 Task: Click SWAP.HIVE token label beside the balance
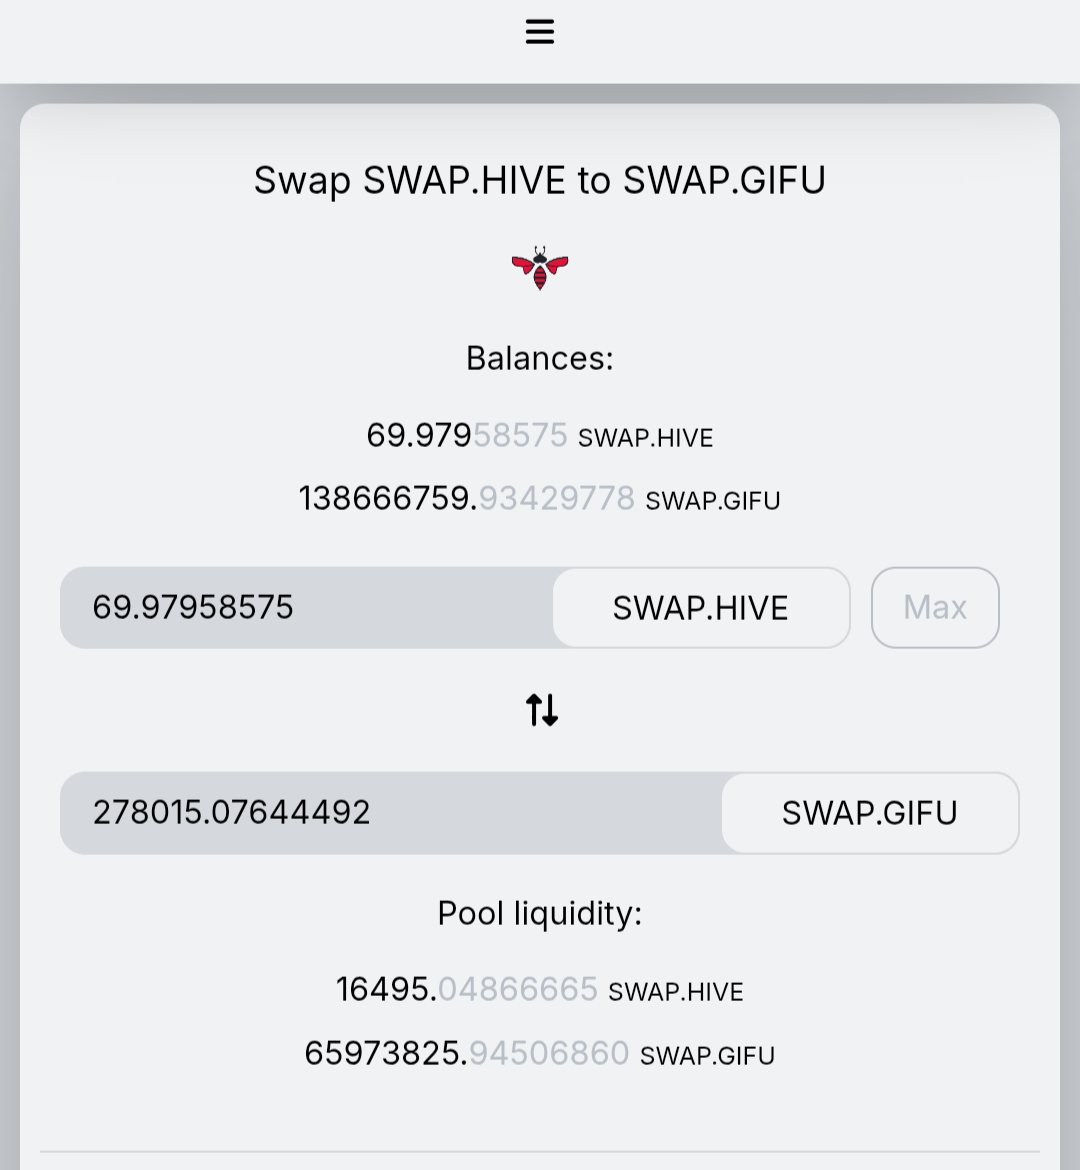click(x=646, y=438)
